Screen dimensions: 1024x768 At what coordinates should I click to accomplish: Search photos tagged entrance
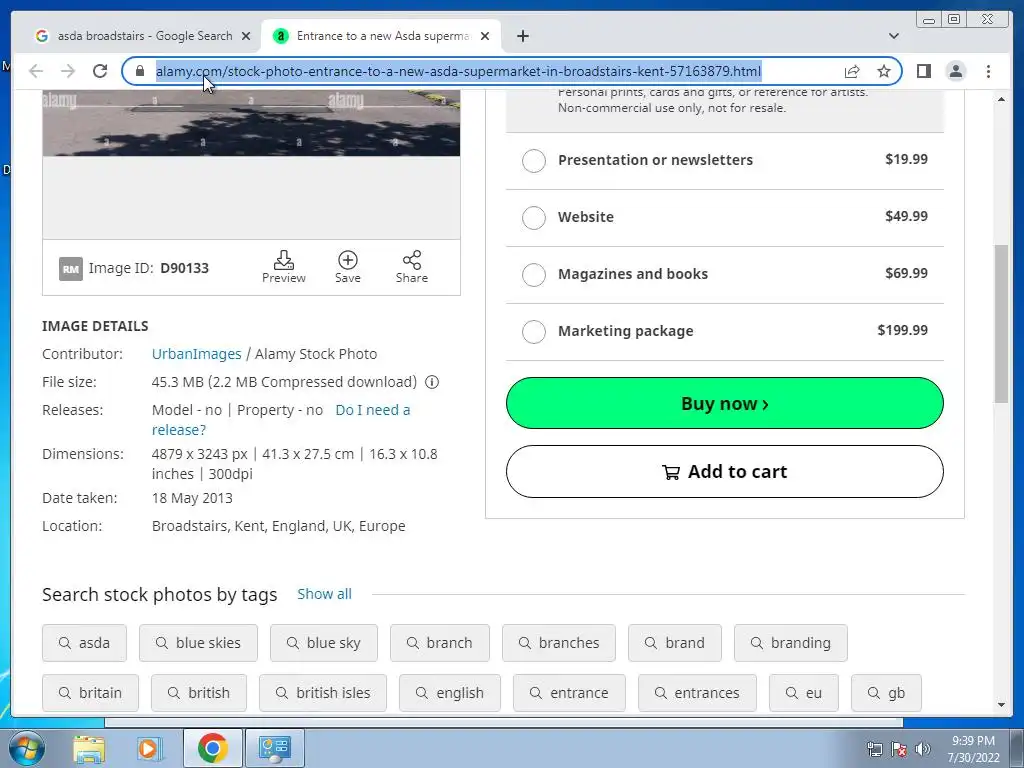coord(569,693)
